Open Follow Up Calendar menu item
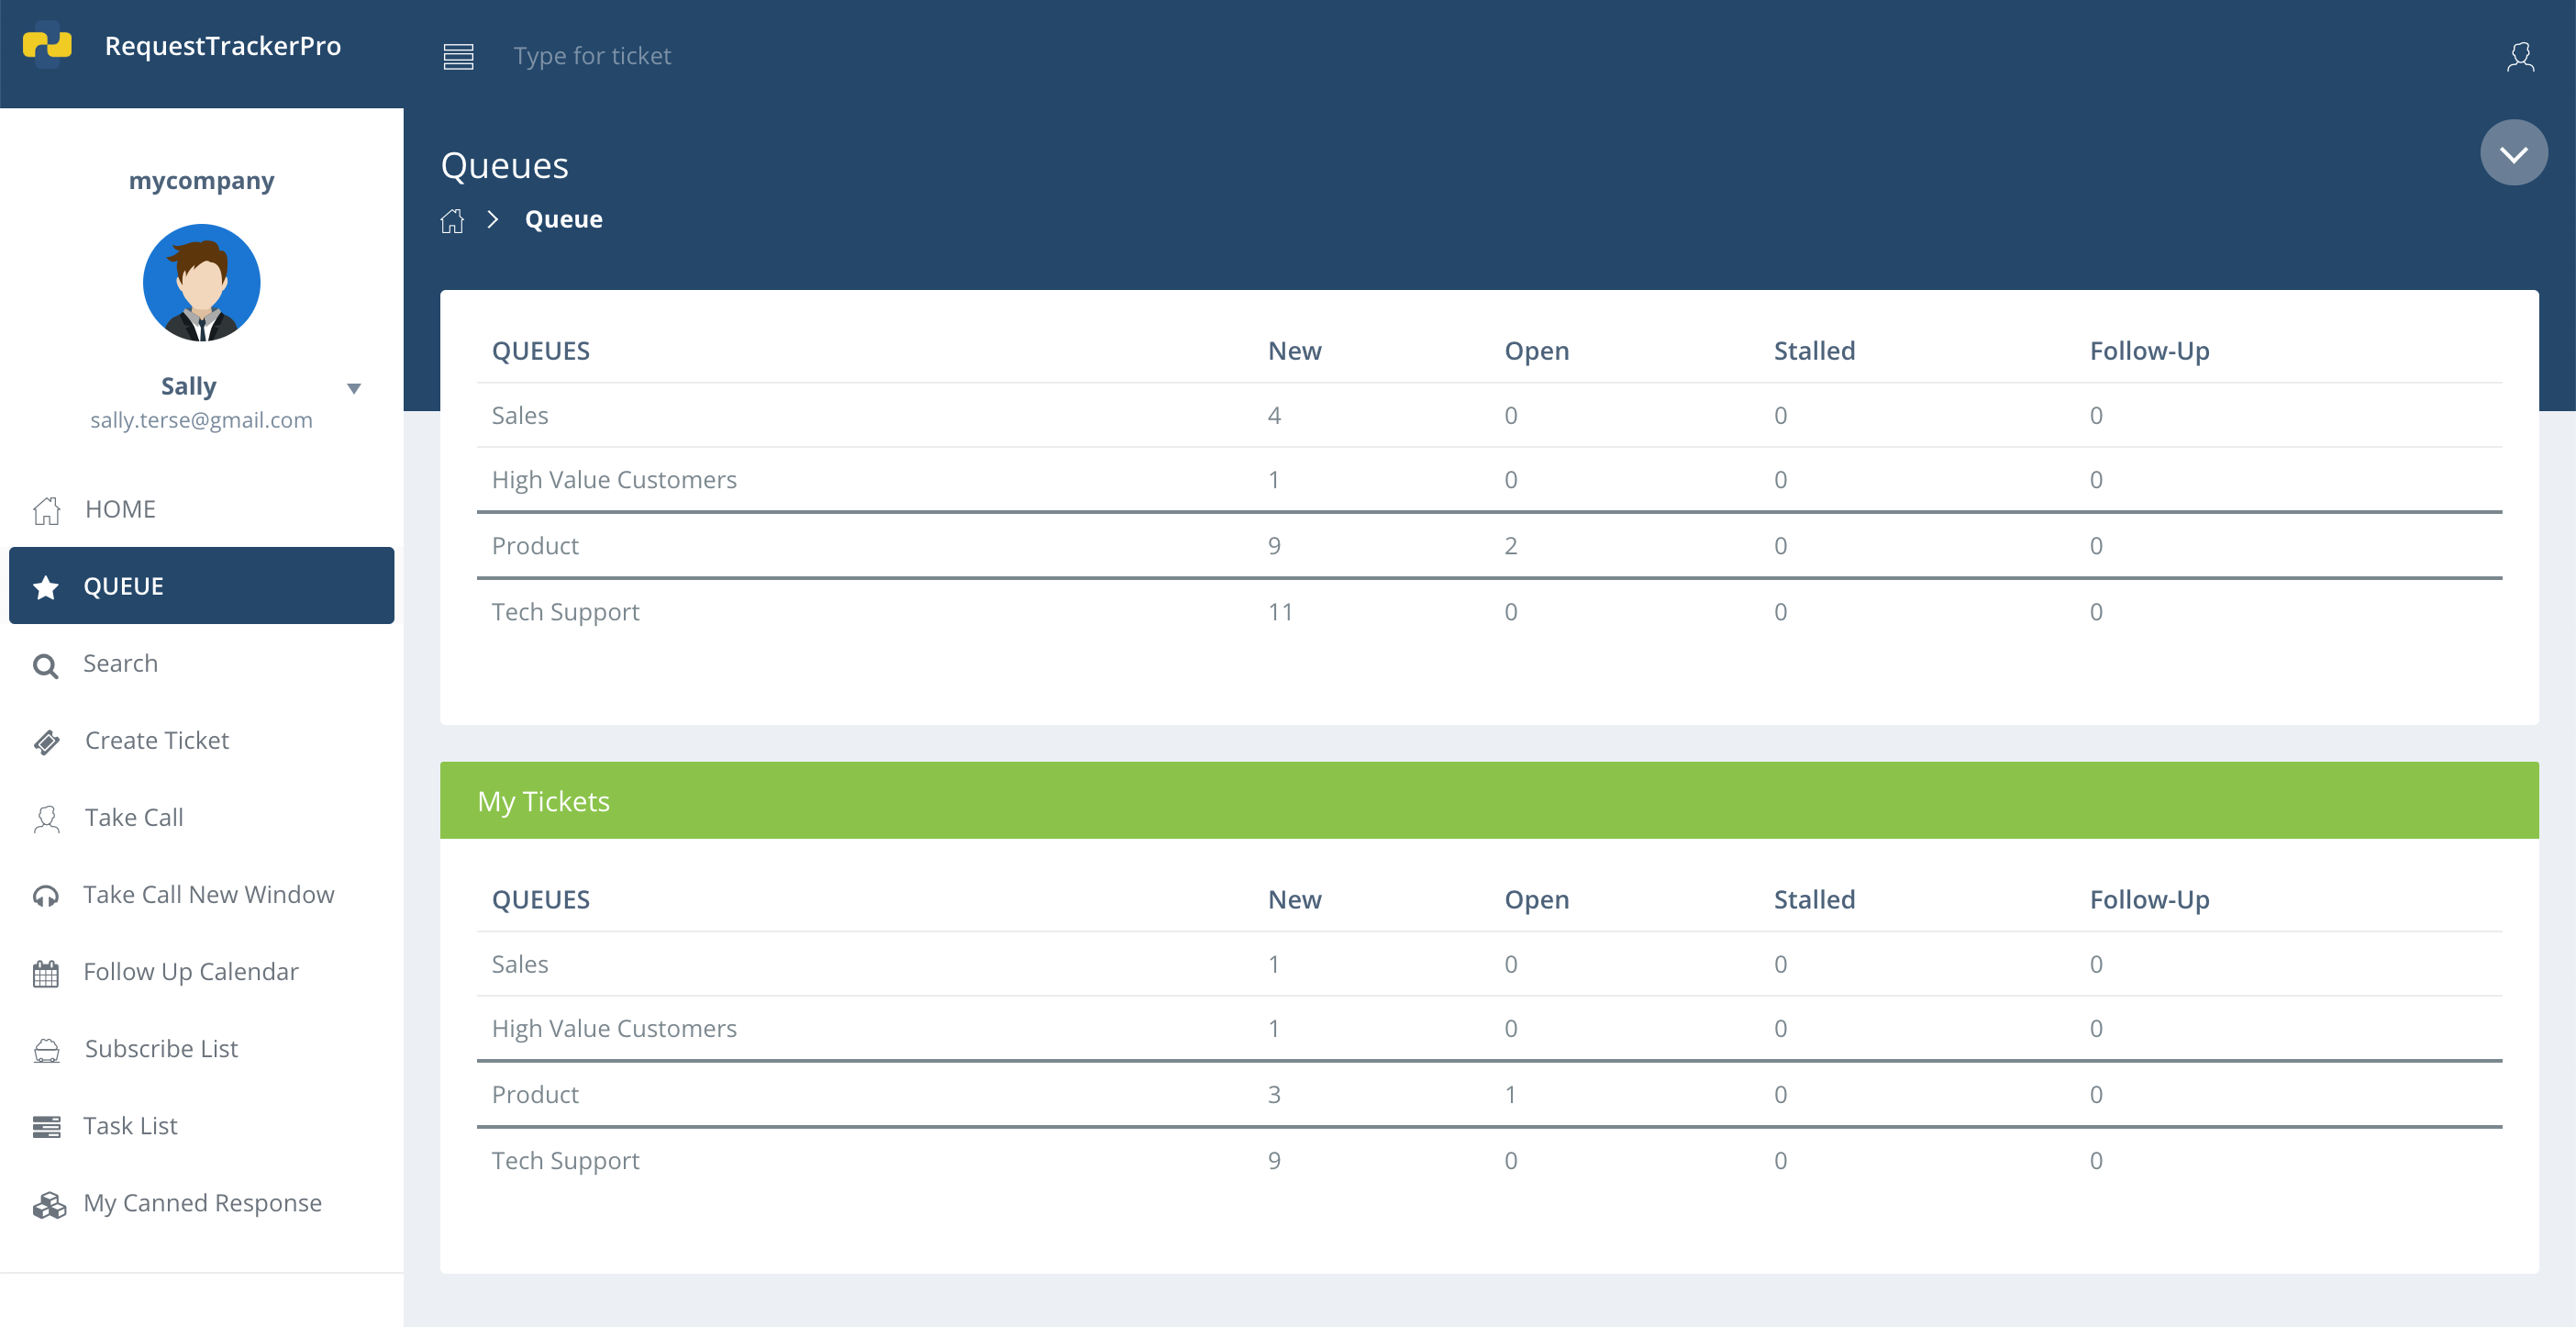The width and height of the screenshot is (2576, 1327). pos(201,971)
